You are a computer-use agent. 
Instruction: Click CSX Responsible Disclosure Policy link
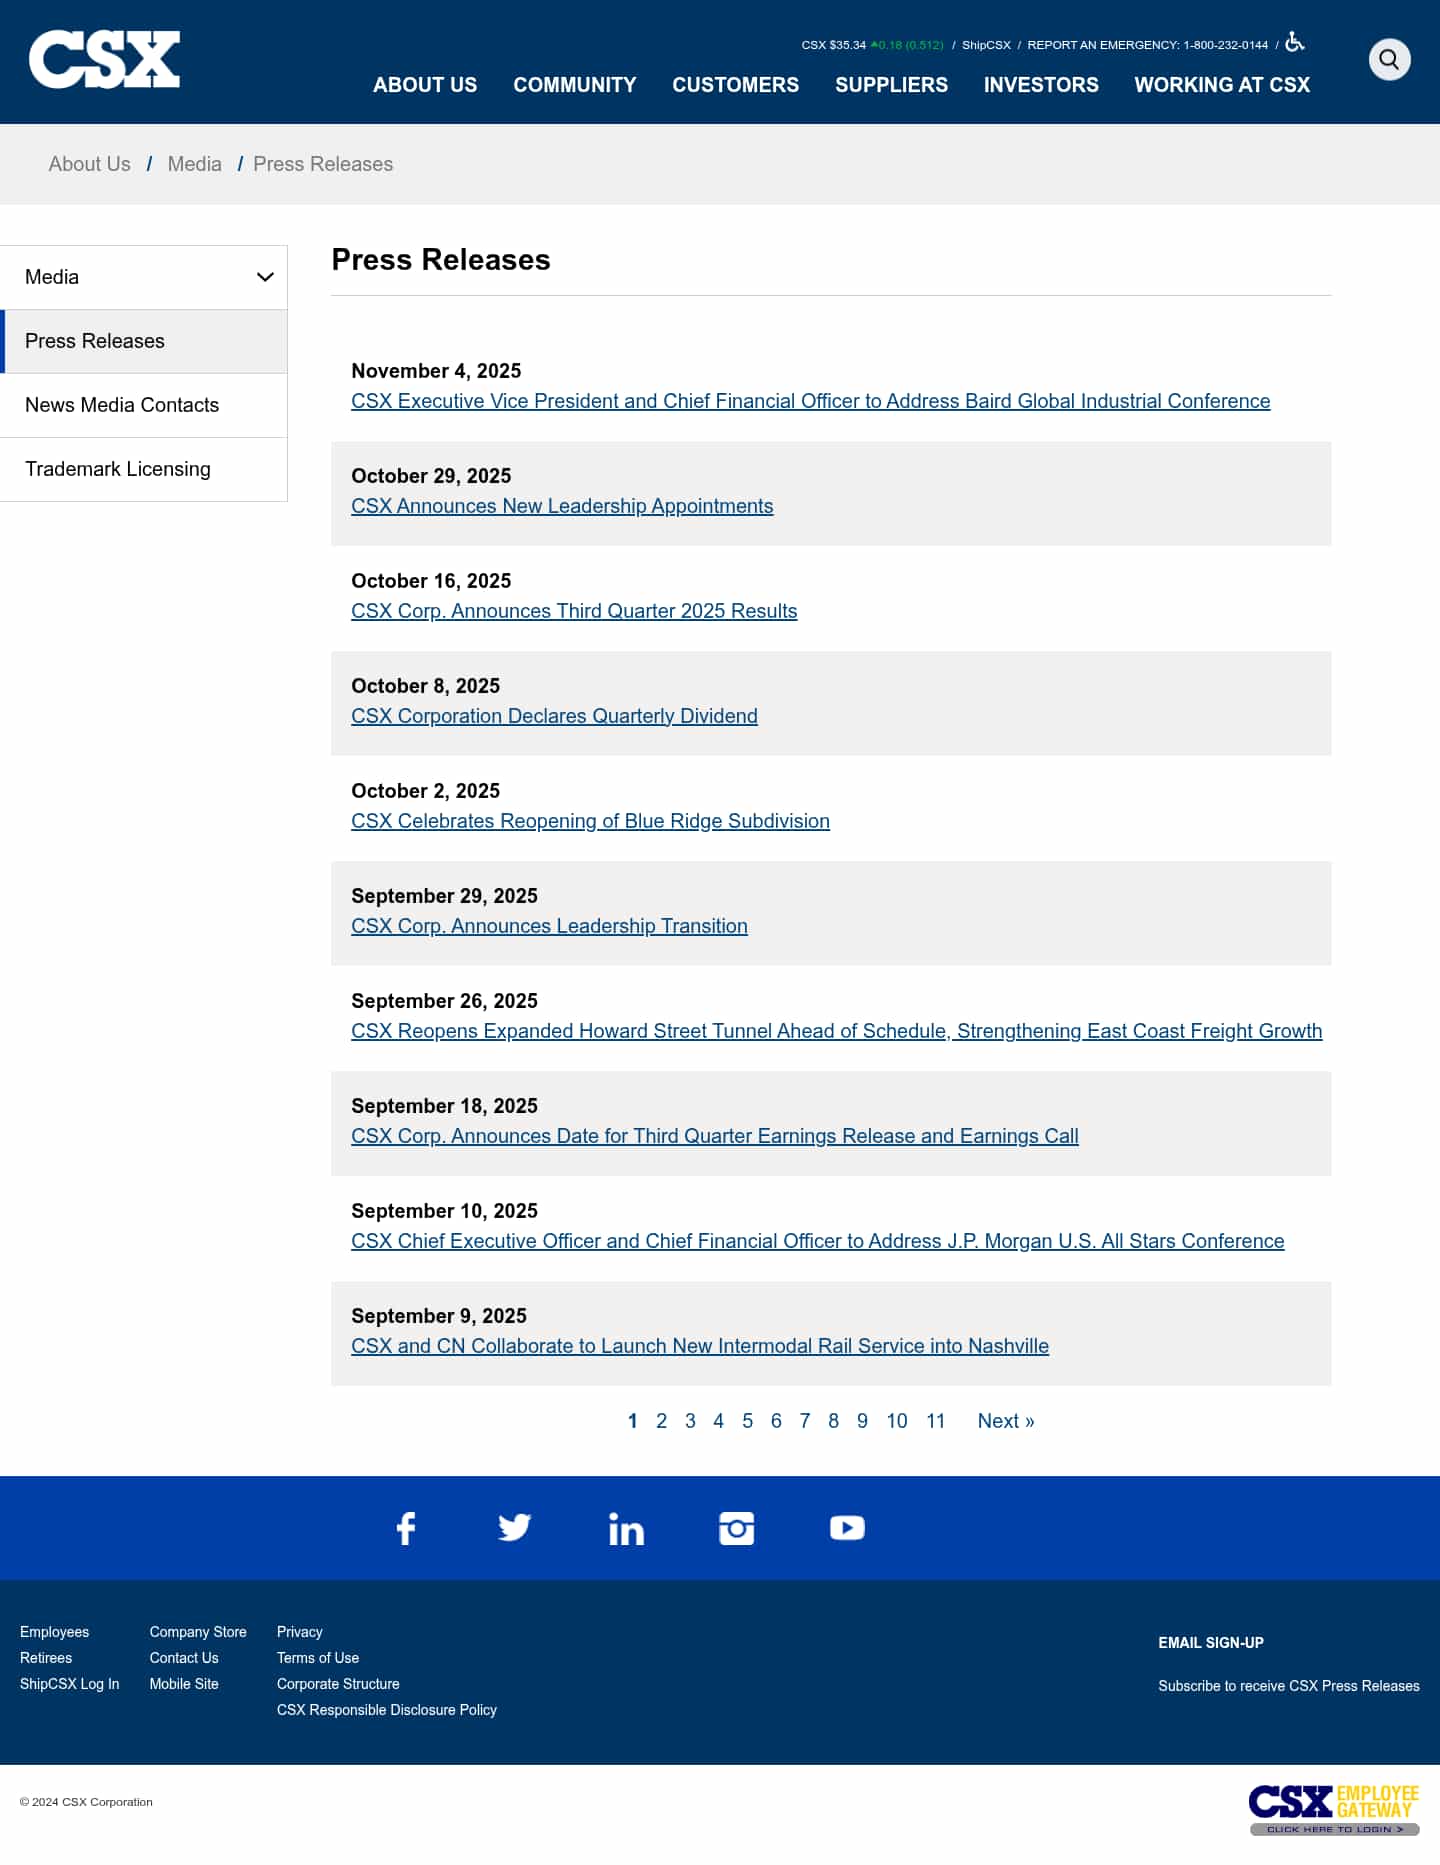pos(387,1710)
